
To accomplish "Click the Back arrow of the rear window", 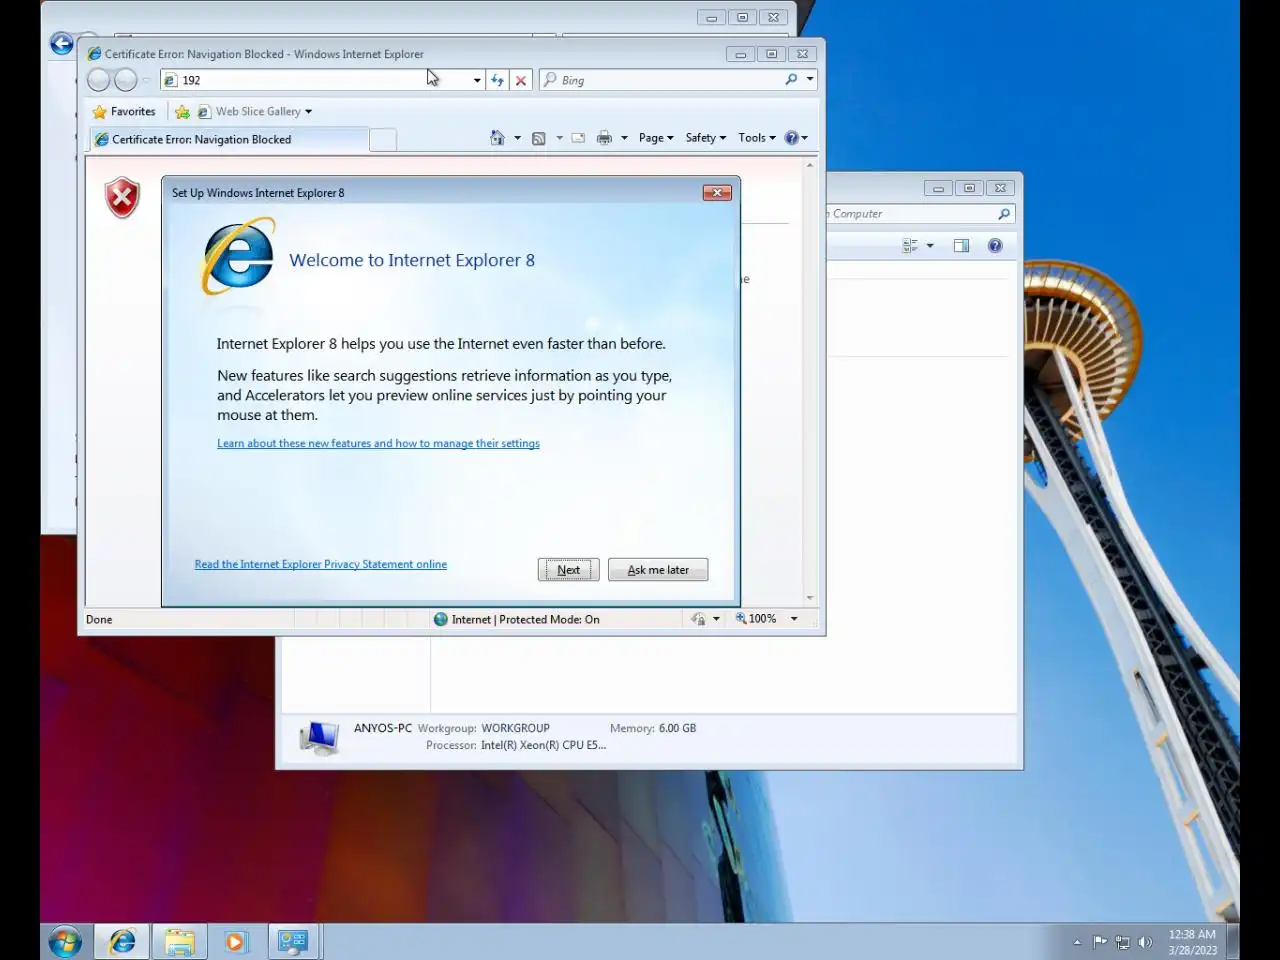I will [61, 43].
